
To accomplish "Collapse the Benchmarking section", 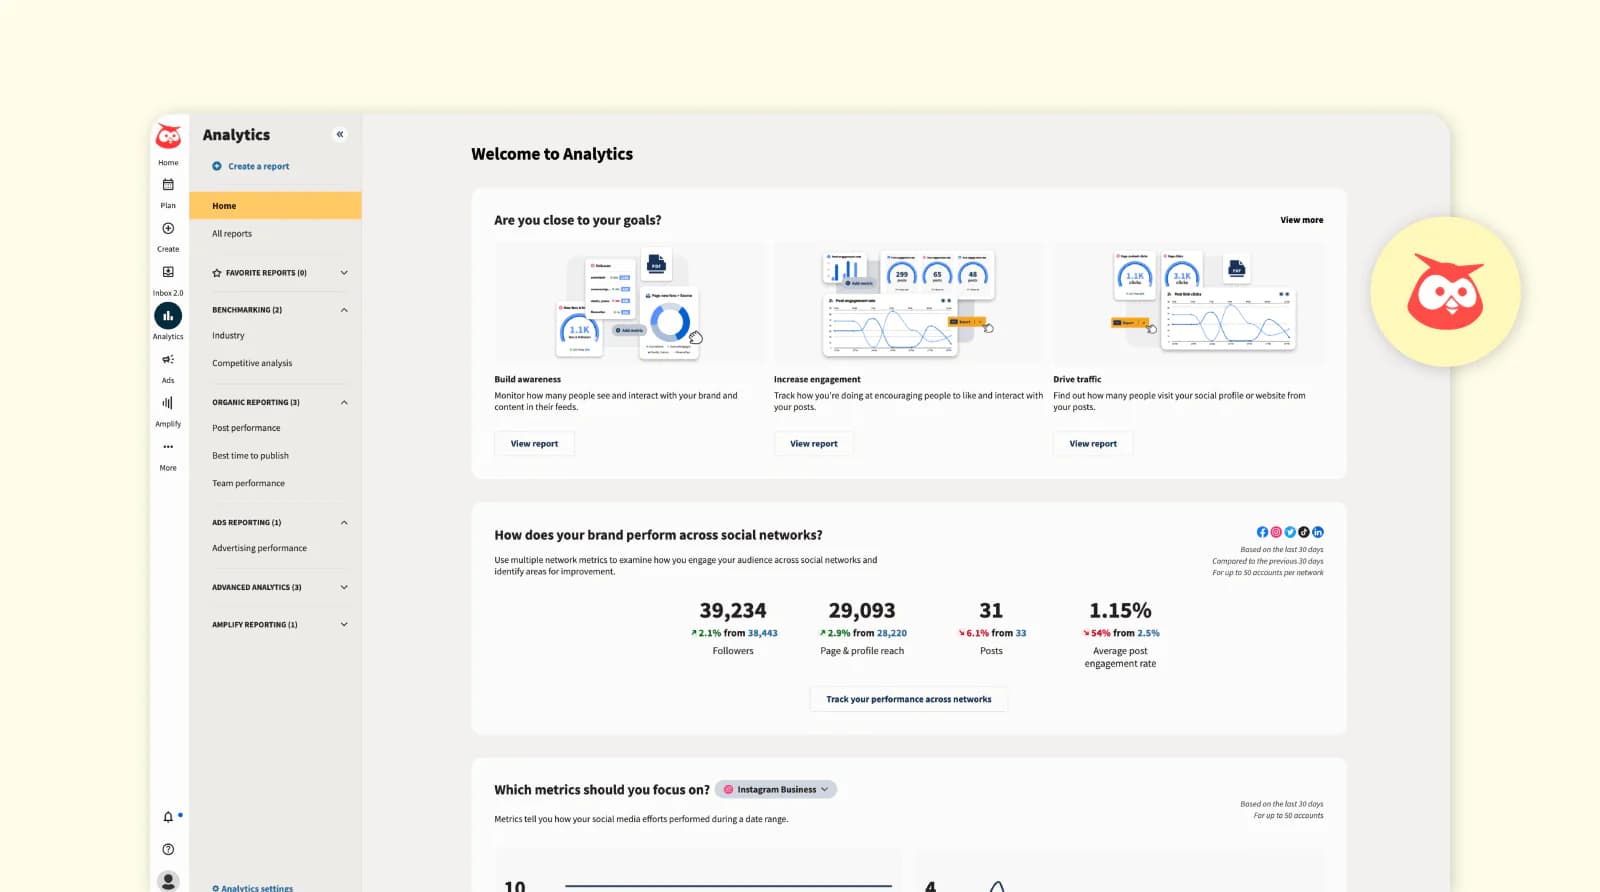I will 344,310.
